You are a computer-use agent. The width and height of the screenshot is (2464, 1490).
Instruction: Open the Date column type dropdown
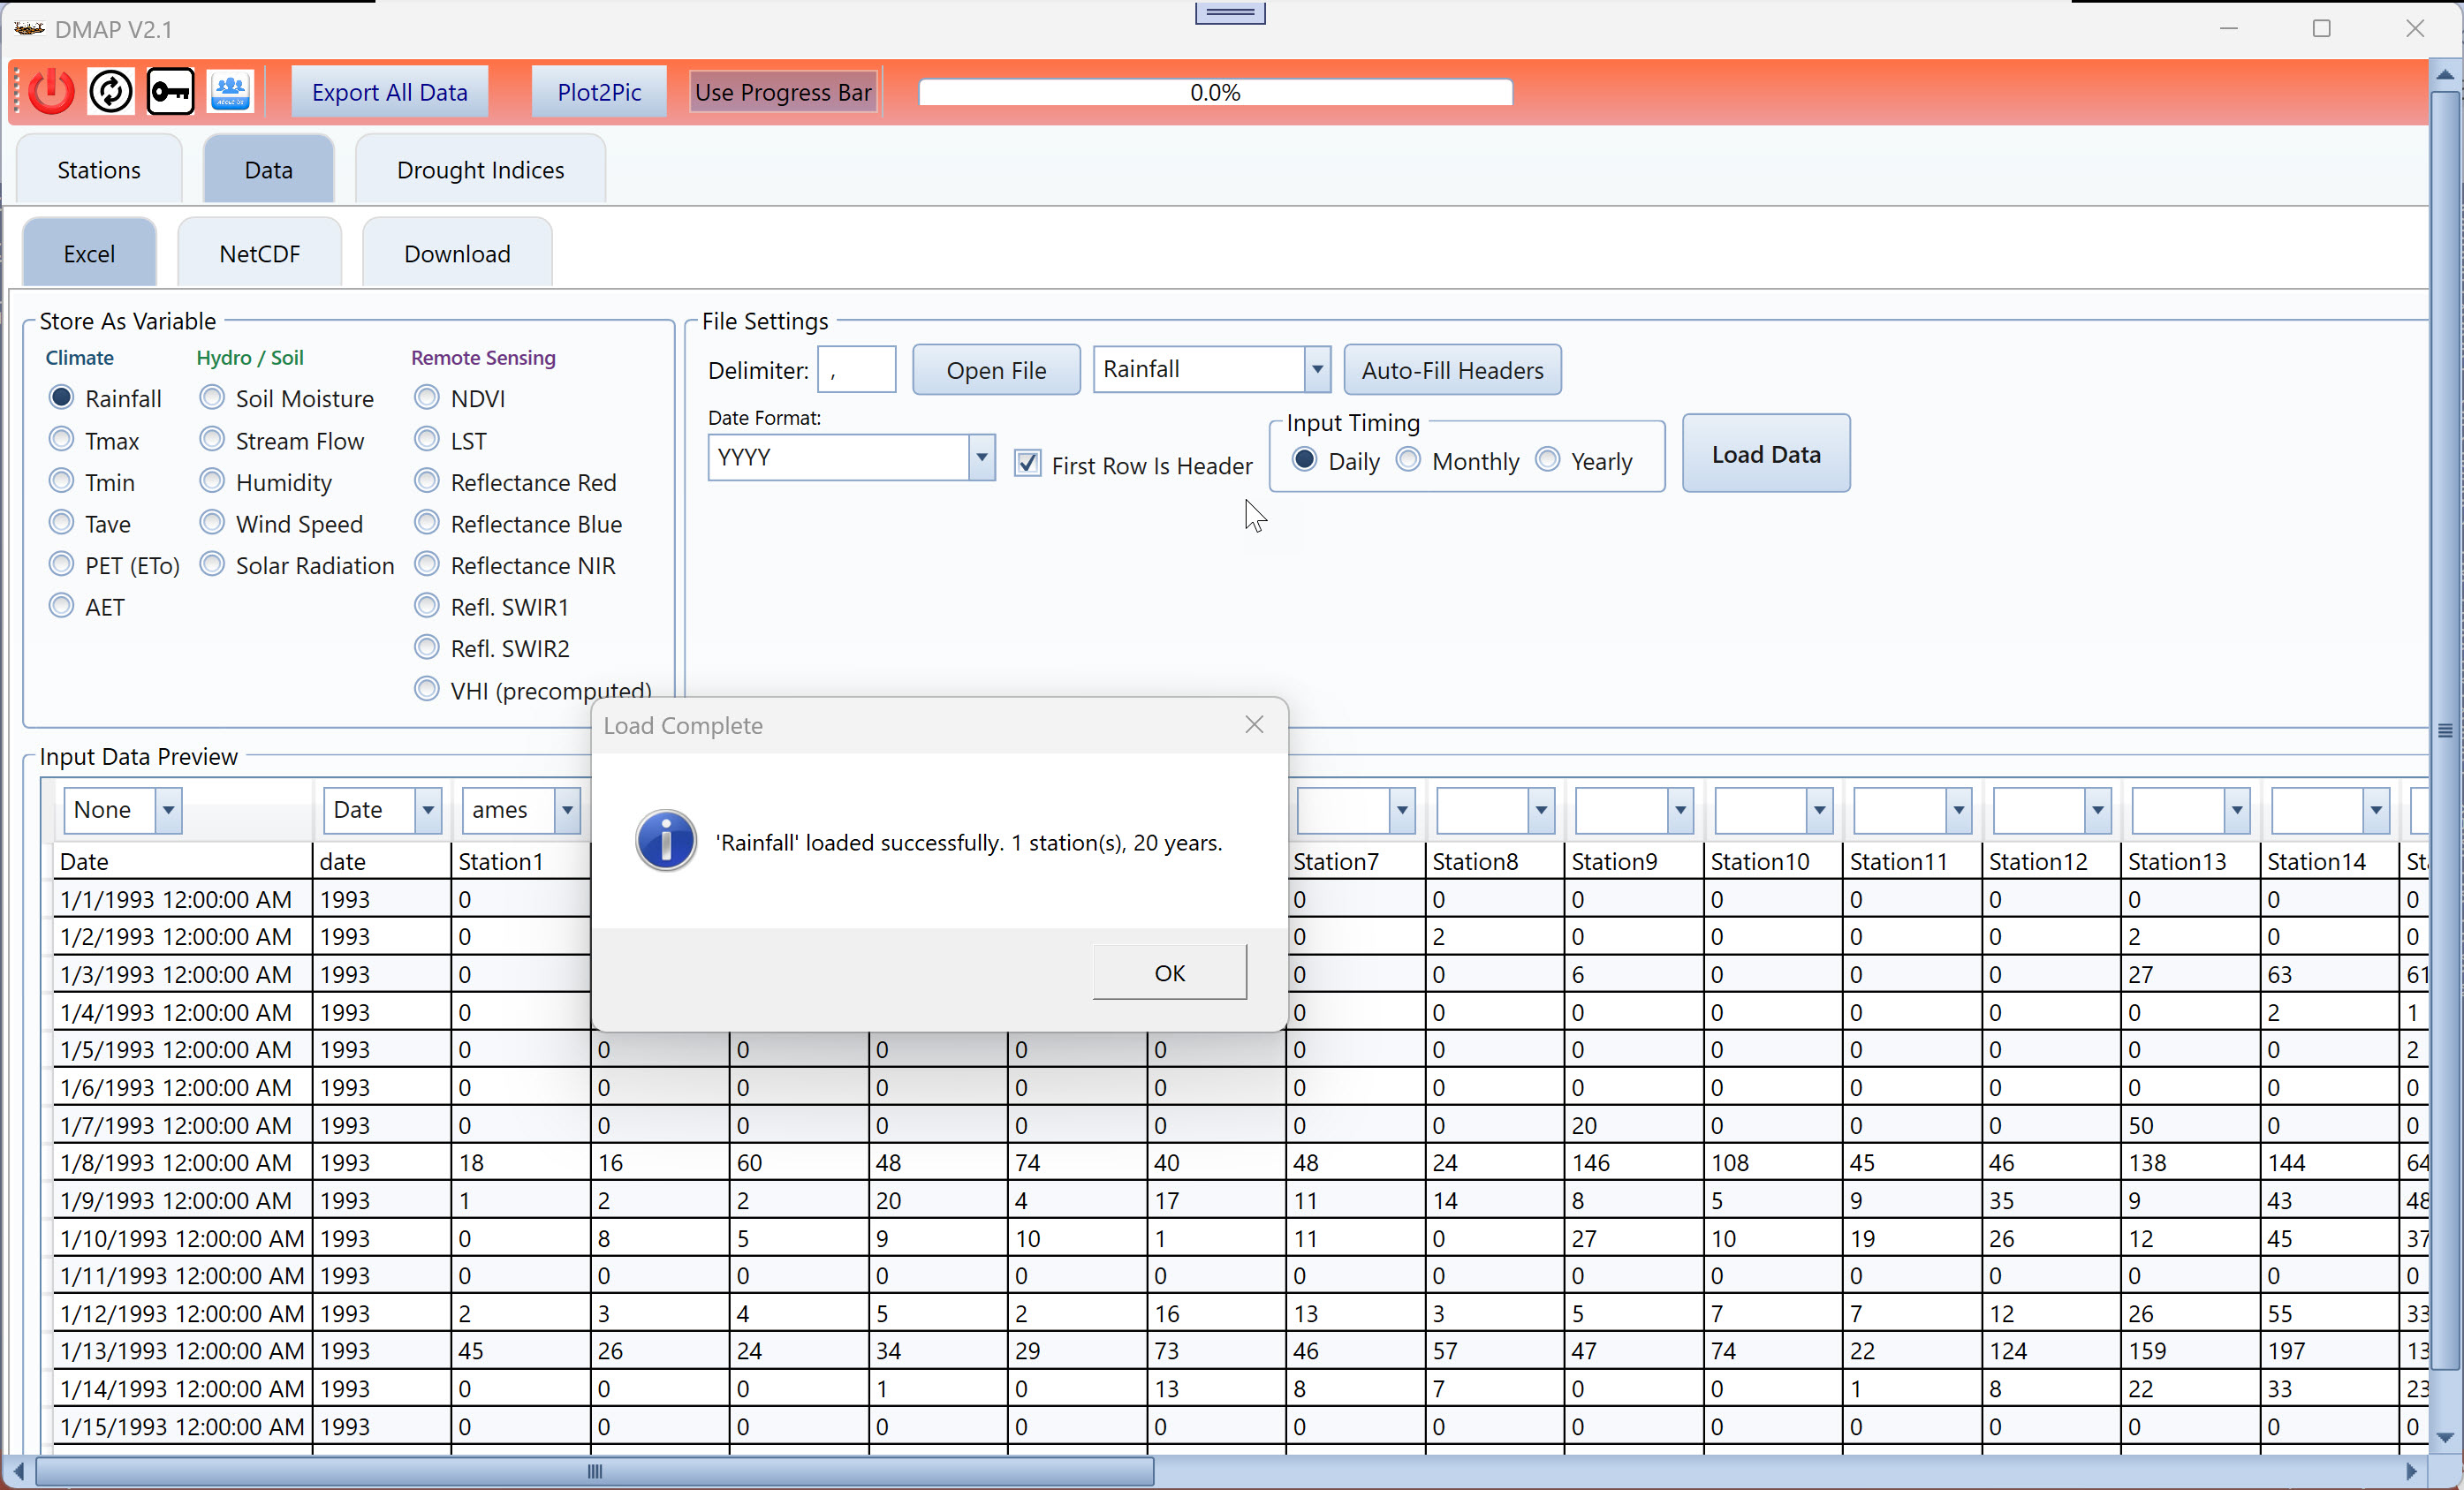point(427,810)
